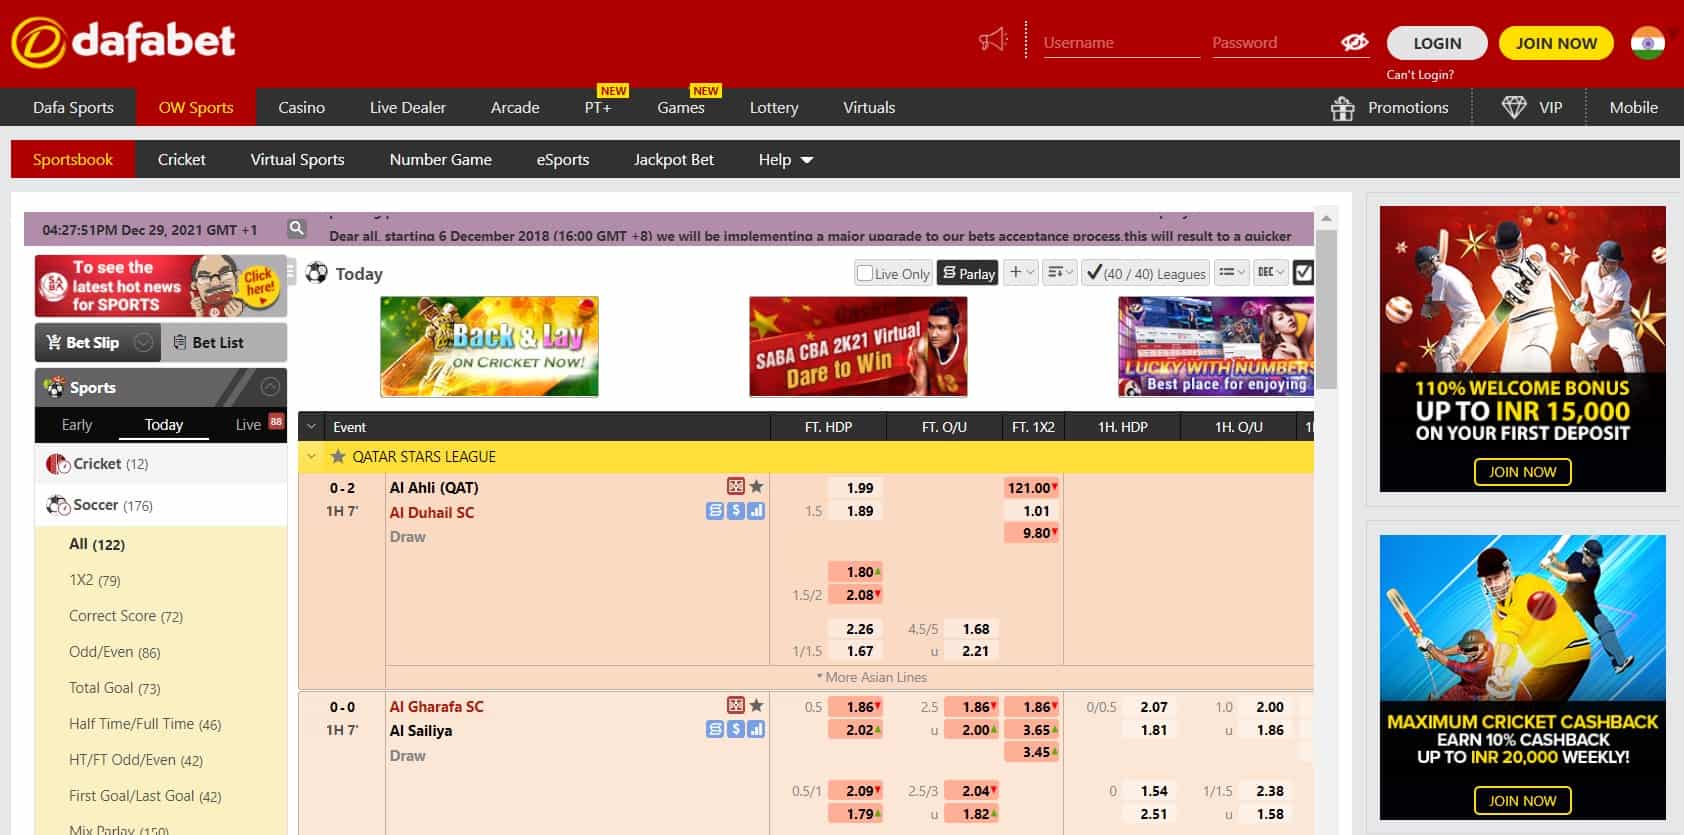1684x835 pixels.
Task: Select the Live tab in Sports panel
Action: [248, 424]
